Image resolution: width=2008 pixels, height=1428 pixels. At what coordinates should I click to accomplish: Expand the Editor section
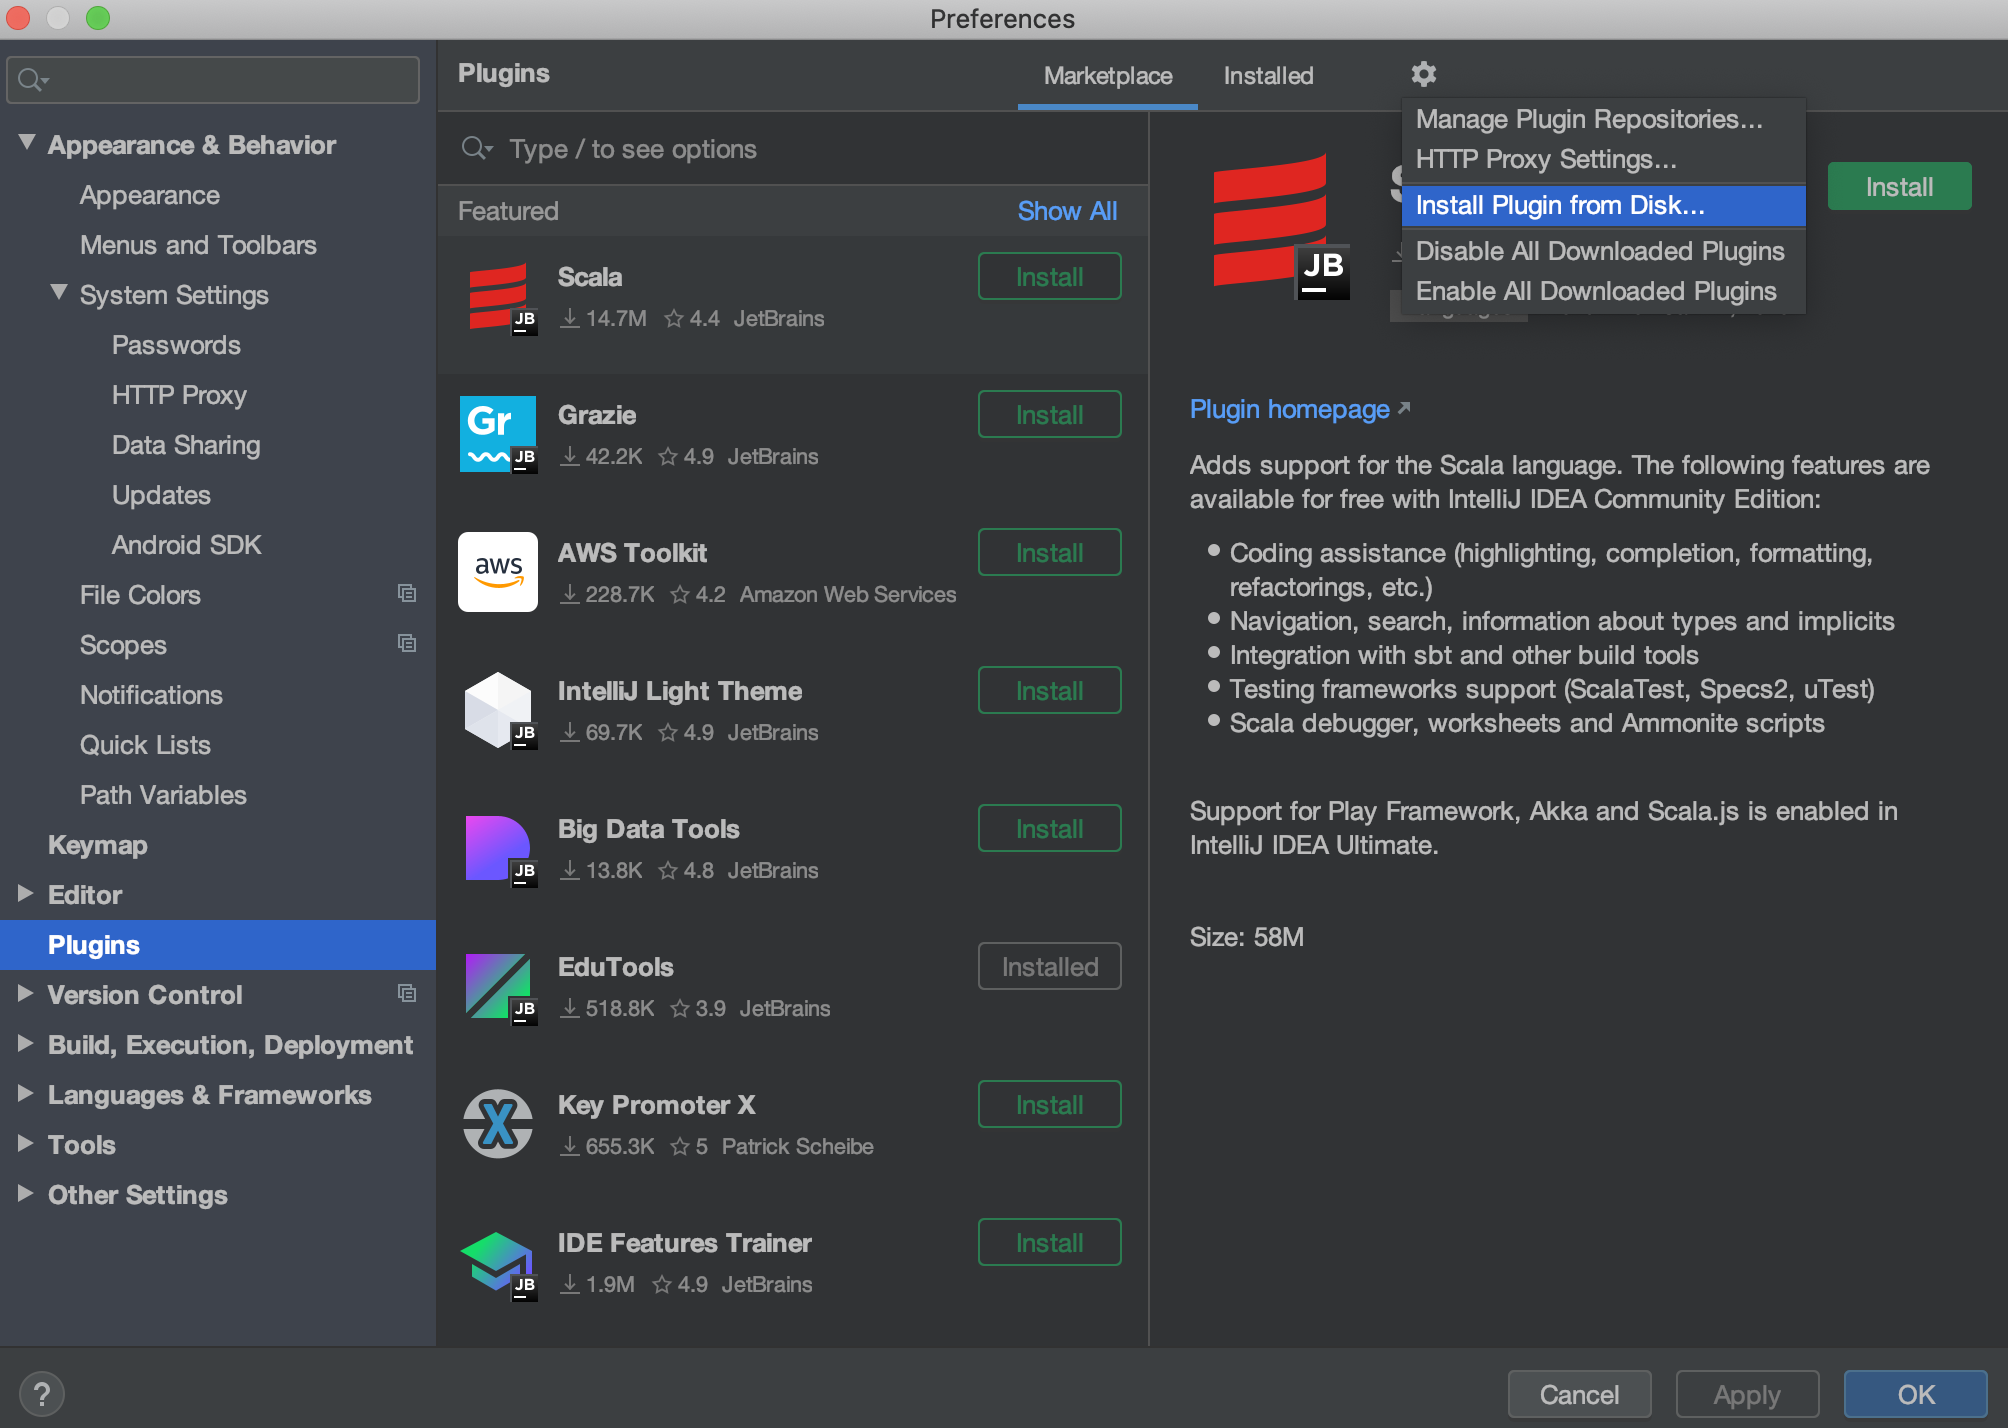tap(26, 894)
